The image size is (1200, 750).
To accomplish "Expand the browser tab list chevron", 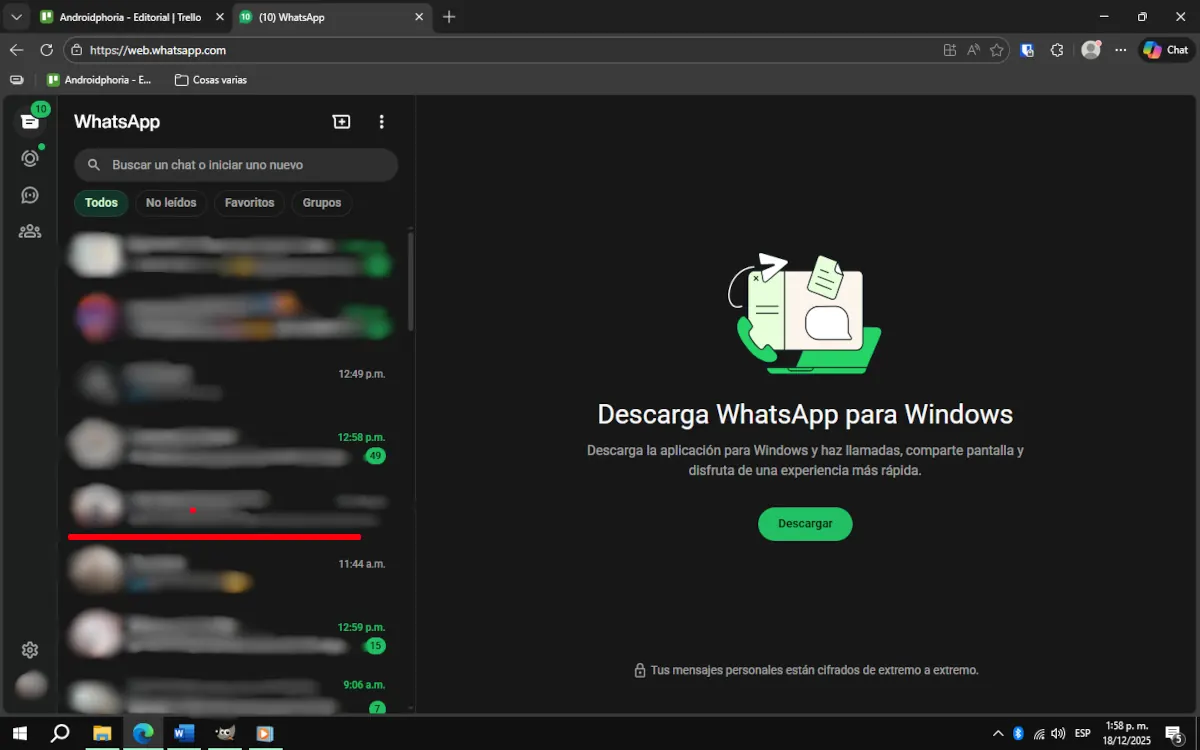I will coord(15,16).
